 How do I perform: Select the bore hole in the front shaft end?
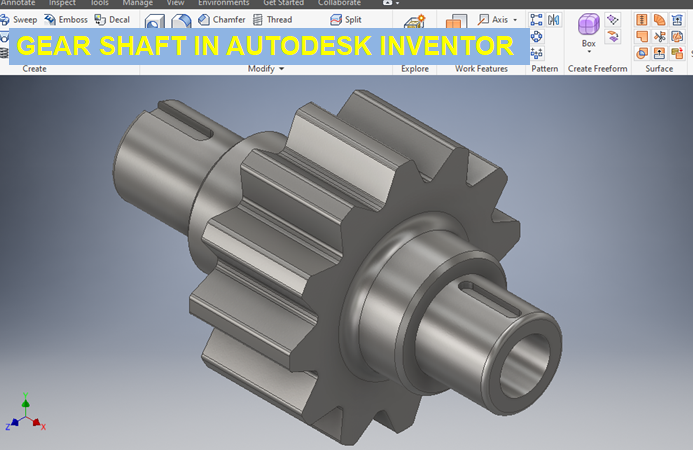pos(525,366)
